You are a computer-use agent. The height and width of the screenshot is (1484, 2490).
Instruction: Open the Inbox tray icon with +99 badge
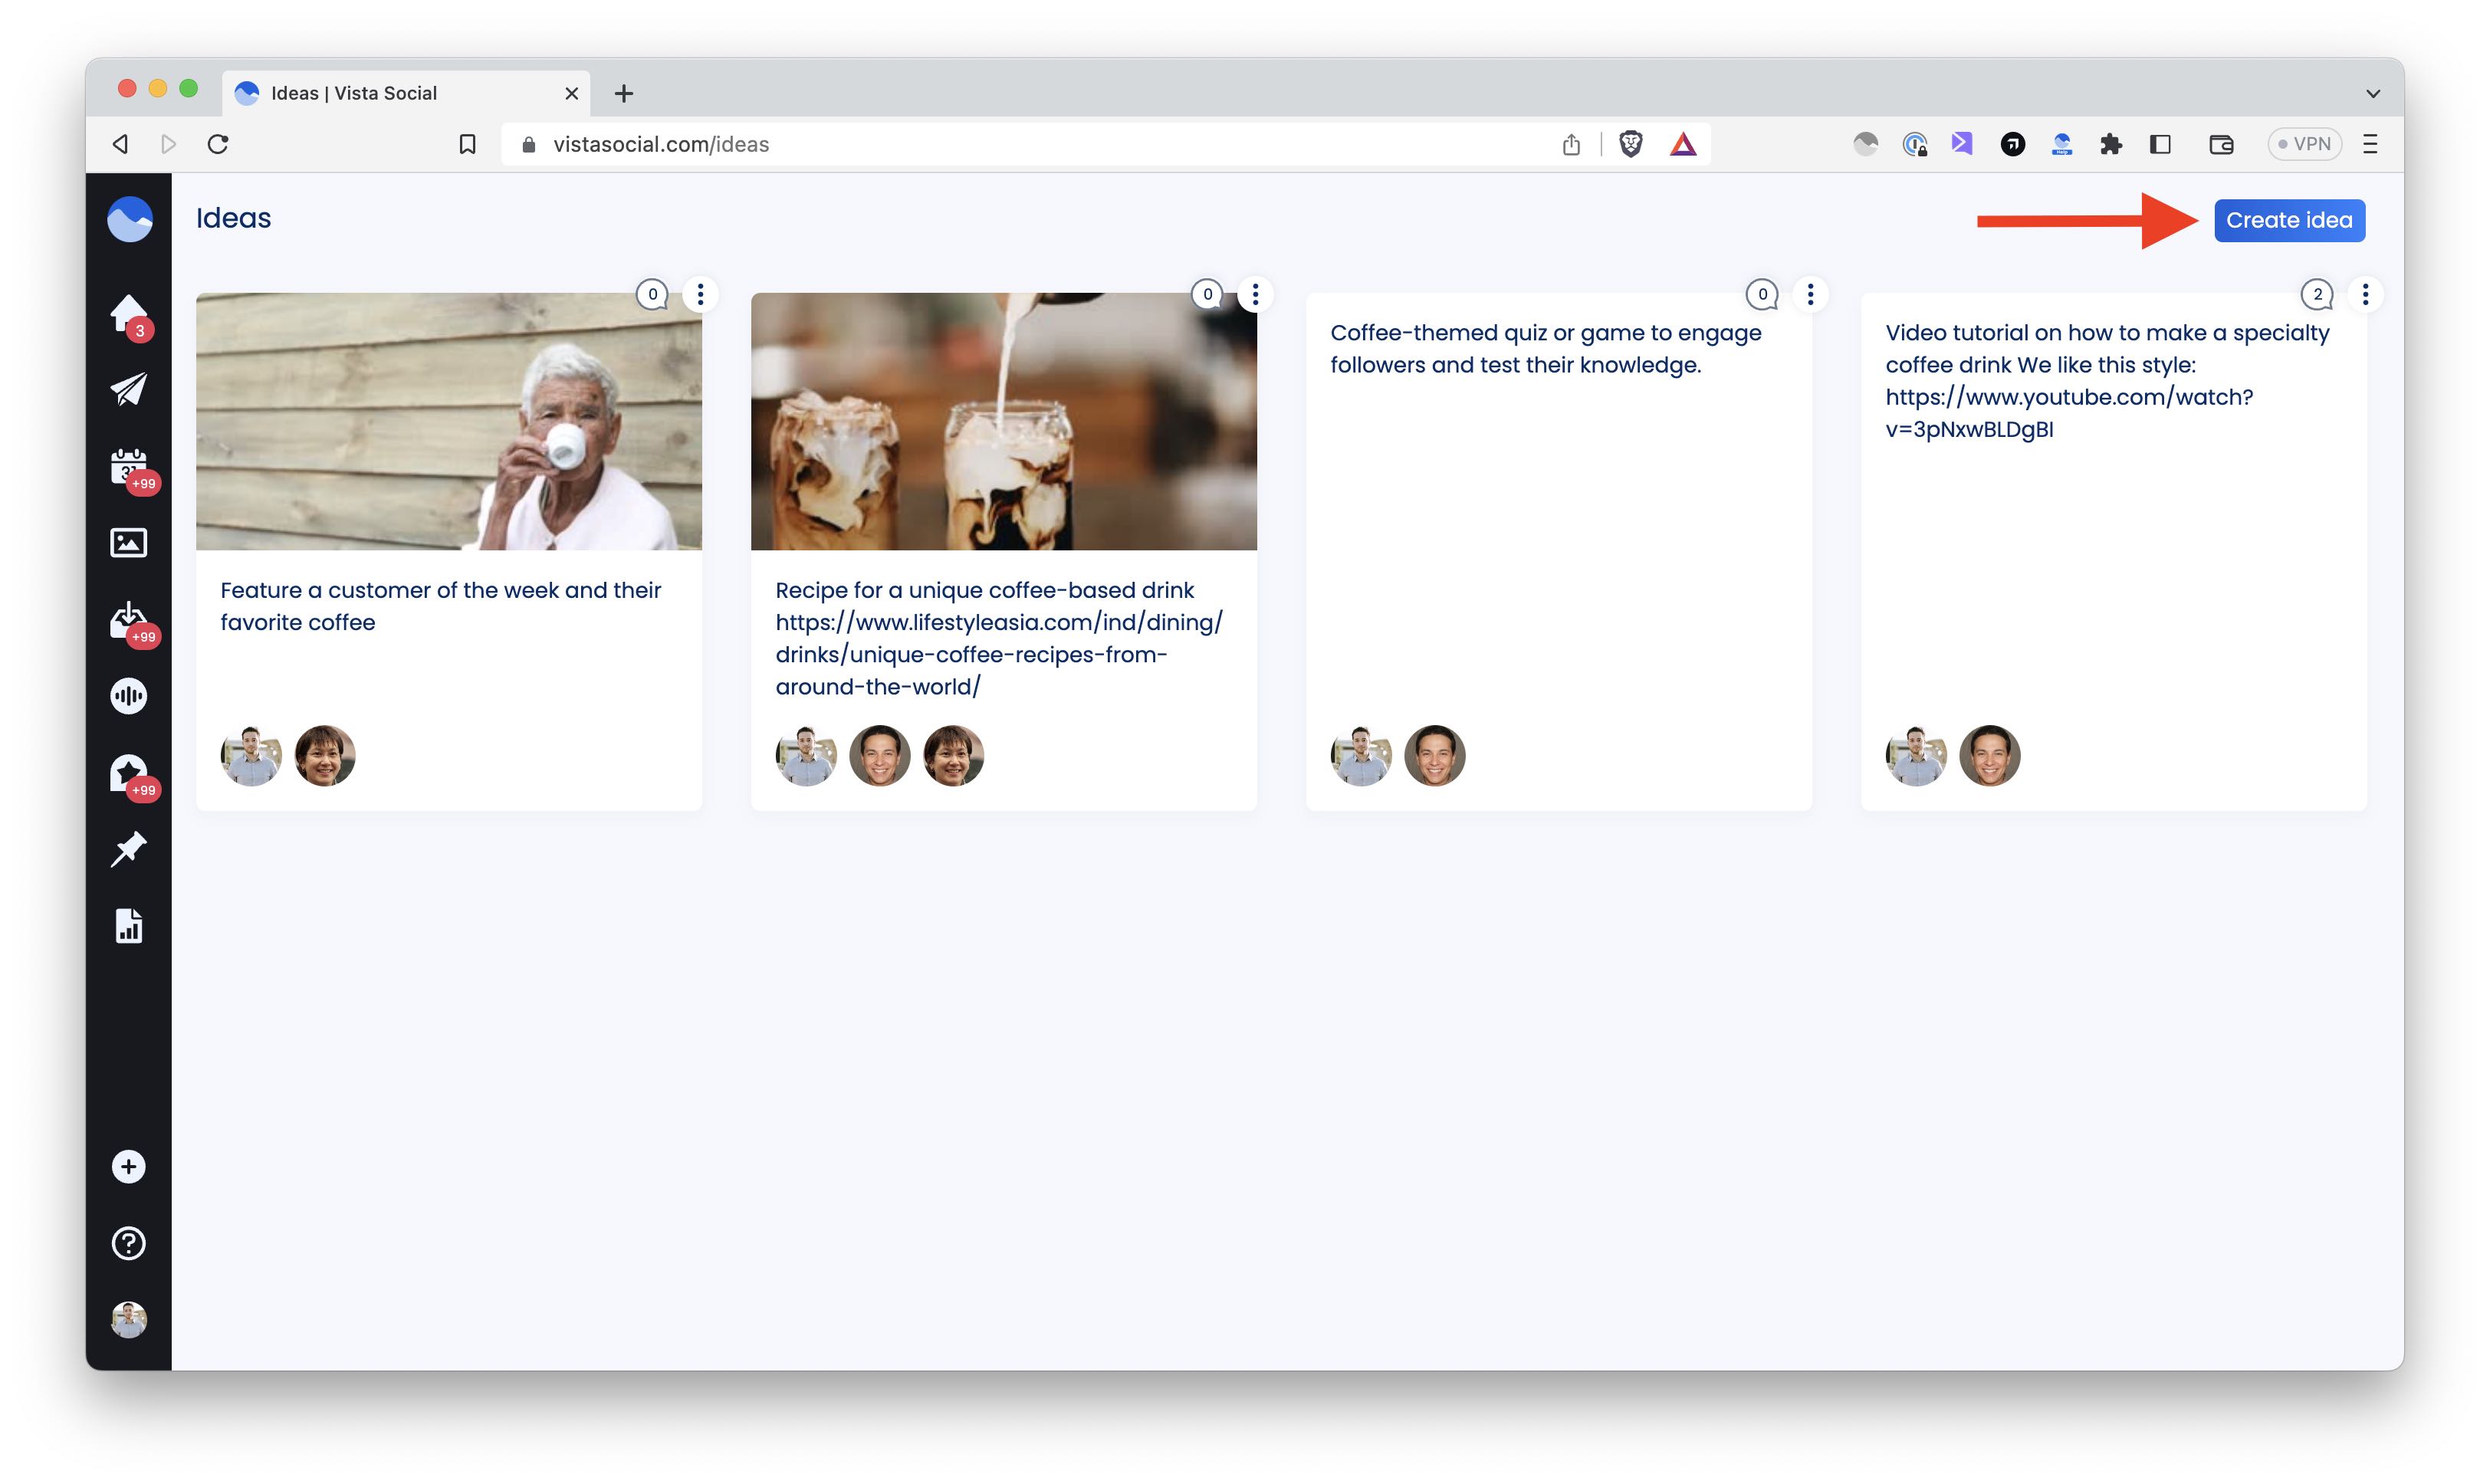(x=128, y=620)
